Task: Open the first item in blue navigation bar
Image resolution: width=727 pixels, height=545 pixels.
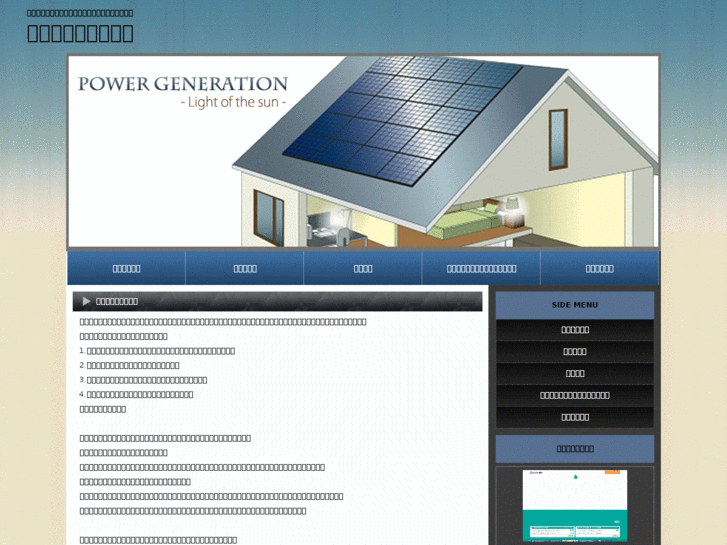Action: pyautogui.click(x=126, y=268)
